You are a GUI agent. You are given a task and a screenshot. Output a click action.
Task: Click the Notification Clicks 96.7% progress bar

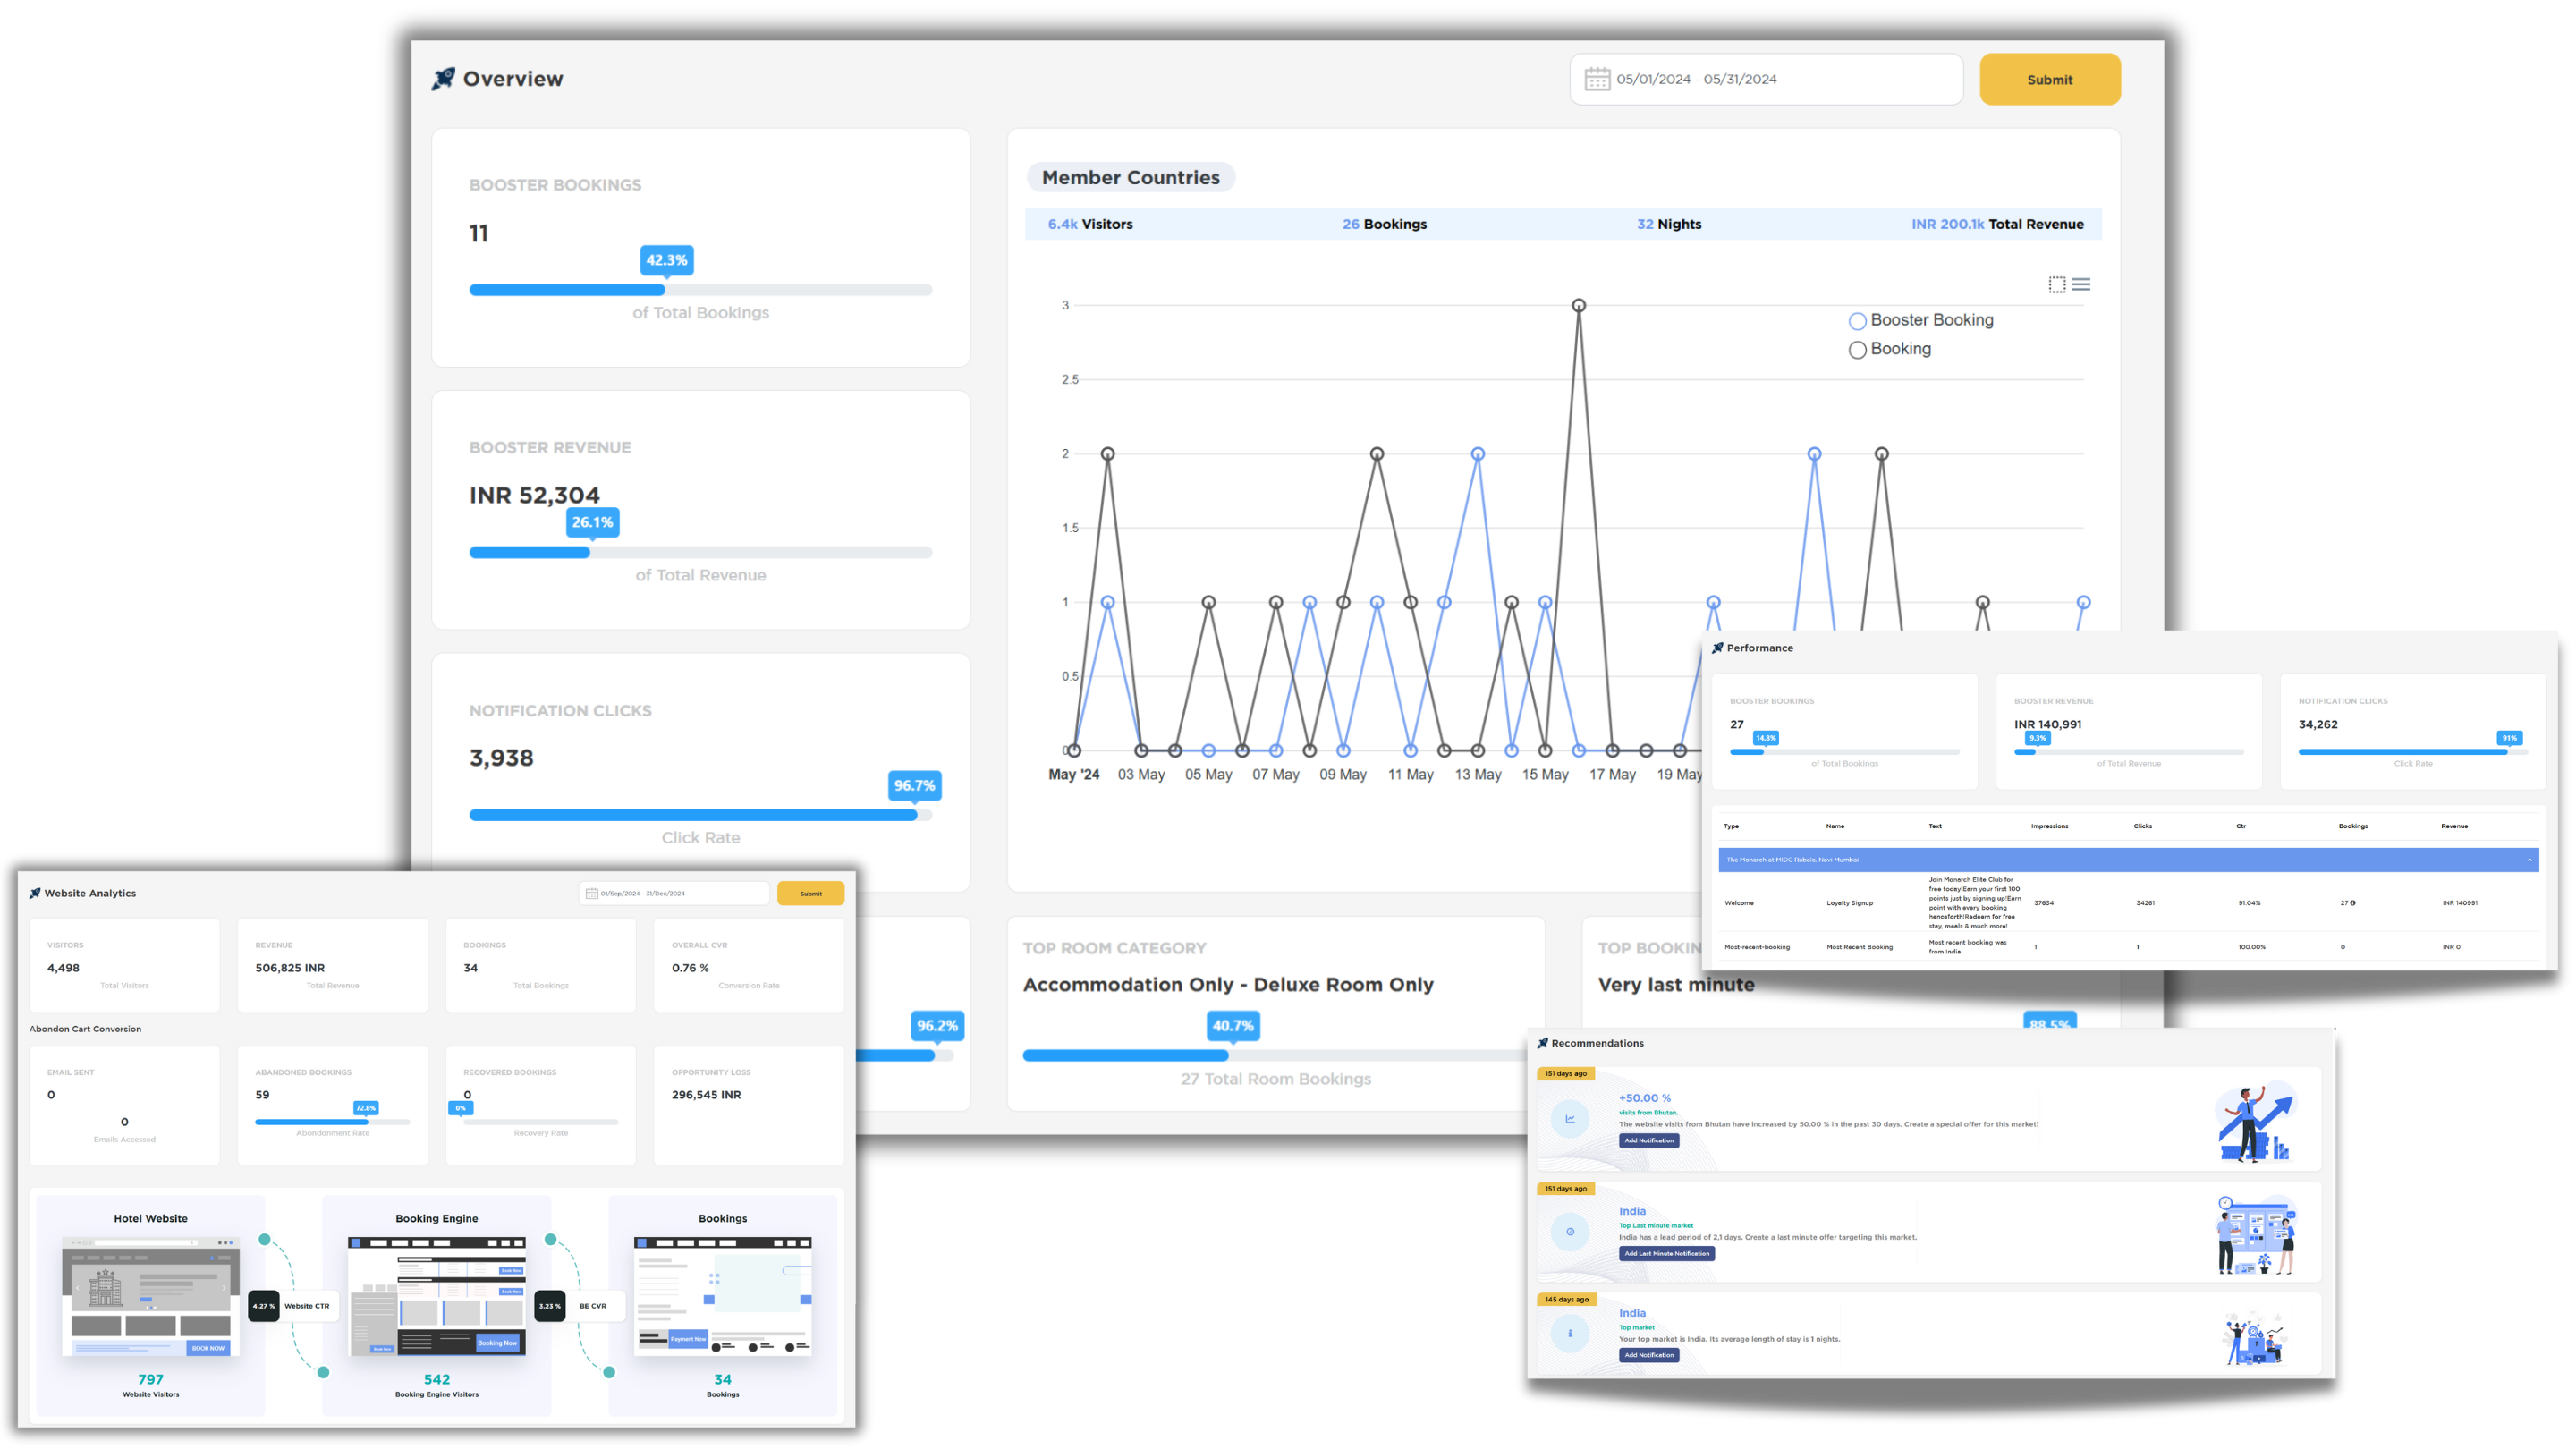click(700, 815)
